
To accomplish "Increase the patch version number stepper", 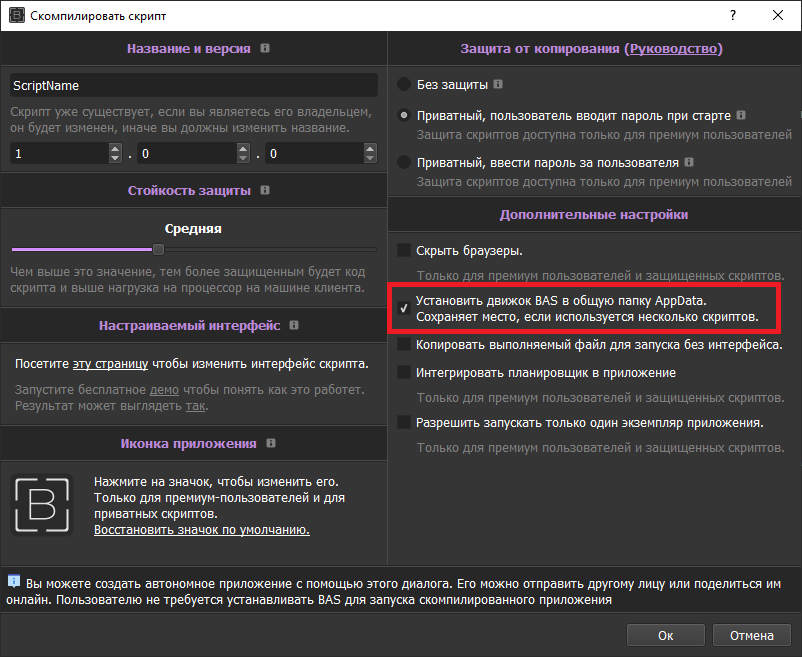I will [x=370, y=148].
